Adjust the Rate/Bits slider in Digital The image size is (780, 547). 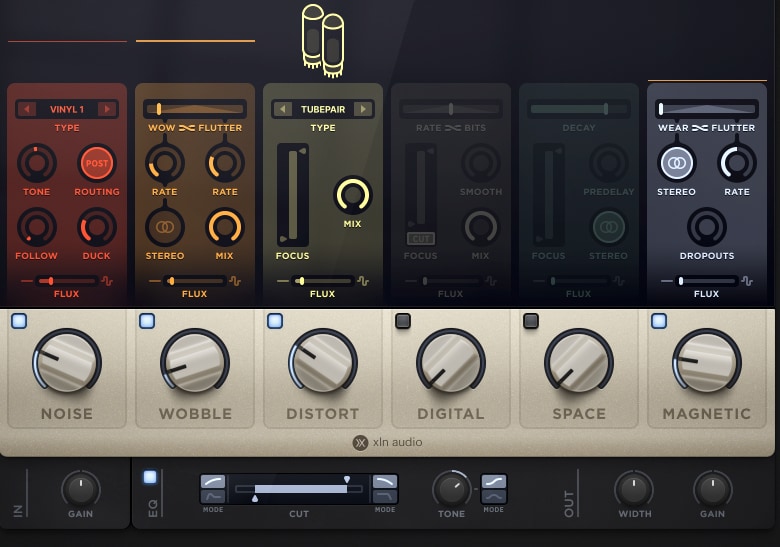point(450,109)
